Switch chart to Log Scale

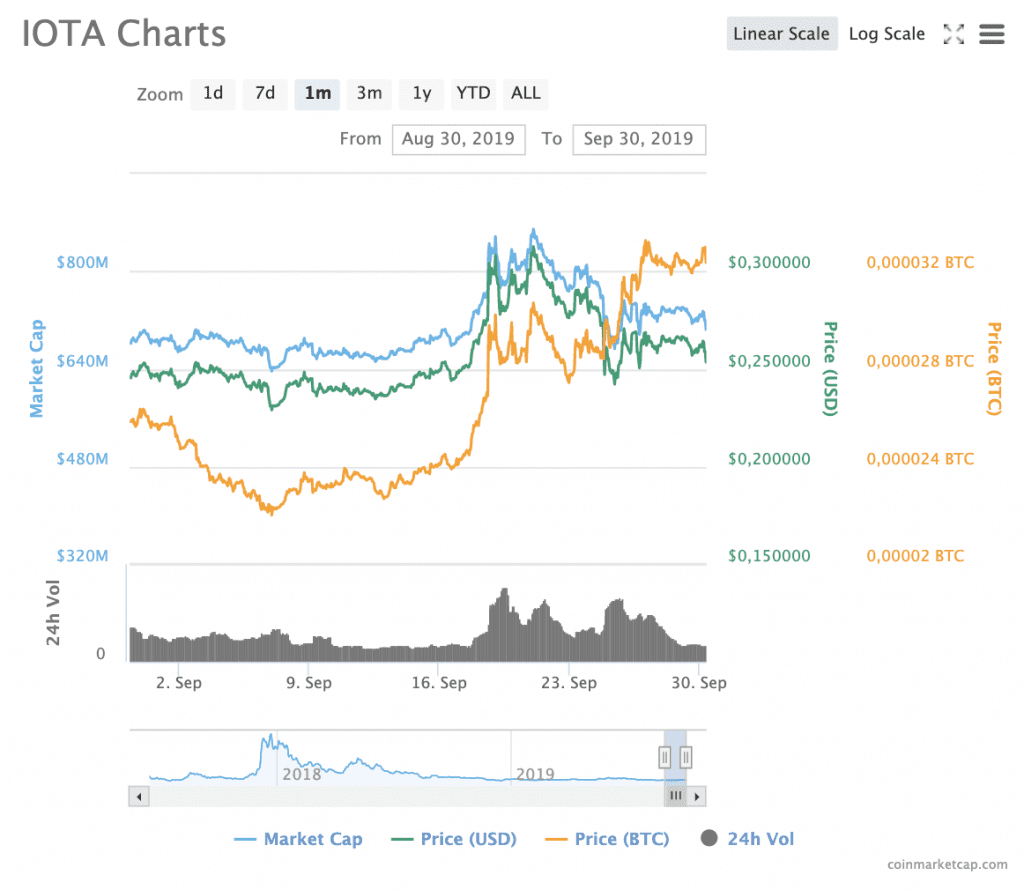tap(887, 34)
